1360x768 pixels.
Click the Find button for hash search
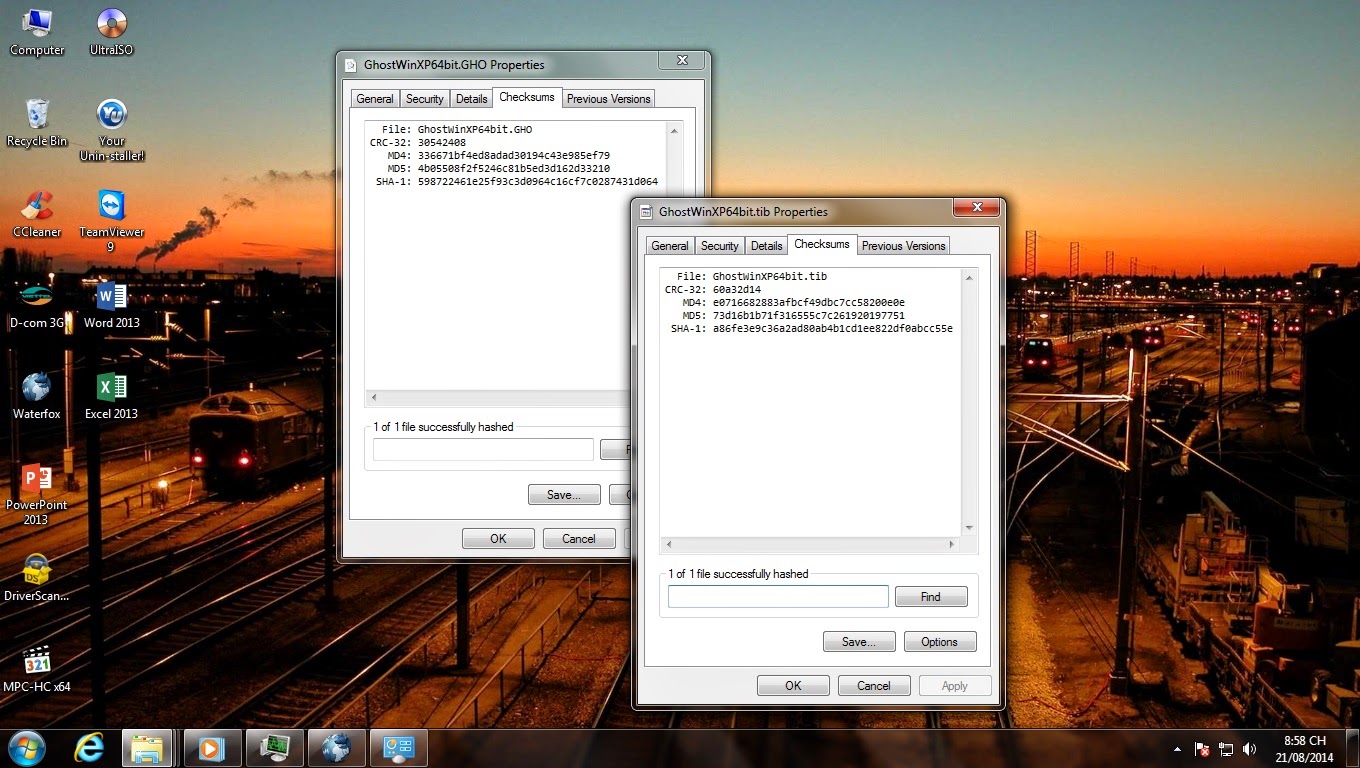930,597
